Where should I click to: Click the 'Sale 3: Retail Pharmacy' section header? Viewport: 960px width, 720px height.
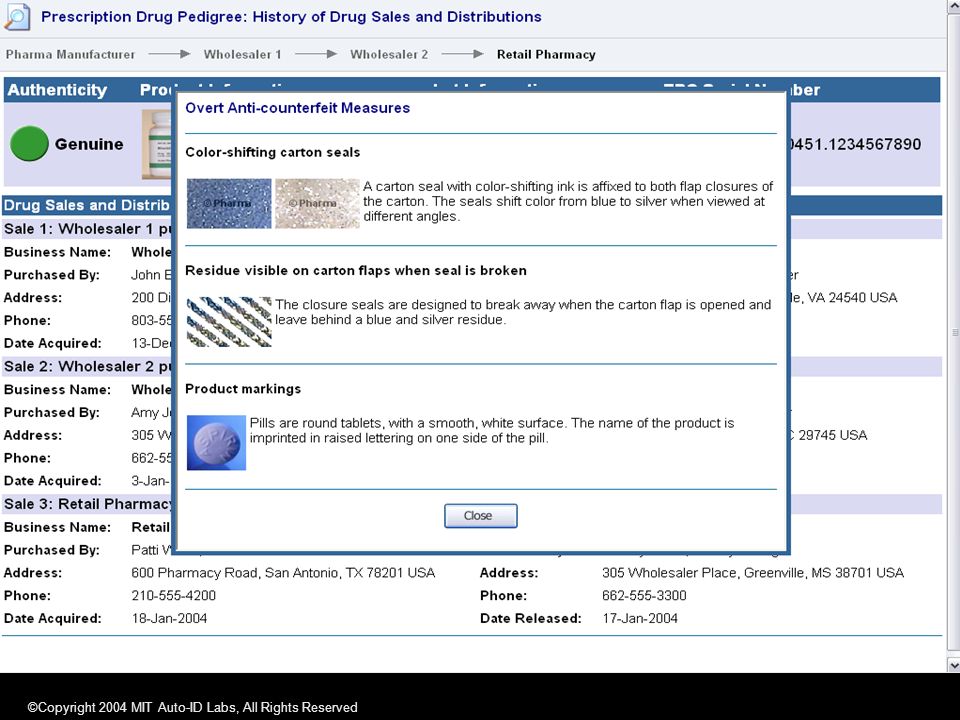[88, 504]
